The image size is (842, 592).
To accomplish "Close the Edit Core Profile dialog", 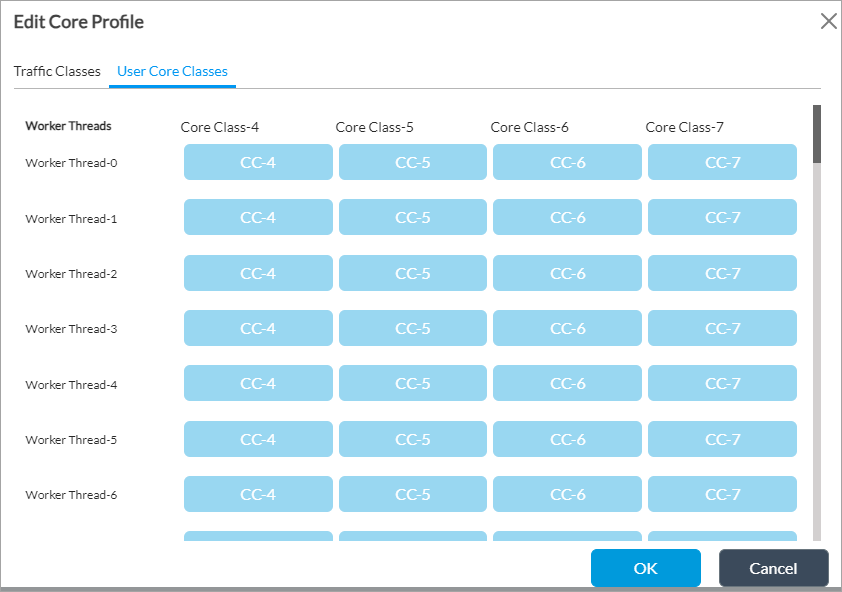I will point(828,22).
